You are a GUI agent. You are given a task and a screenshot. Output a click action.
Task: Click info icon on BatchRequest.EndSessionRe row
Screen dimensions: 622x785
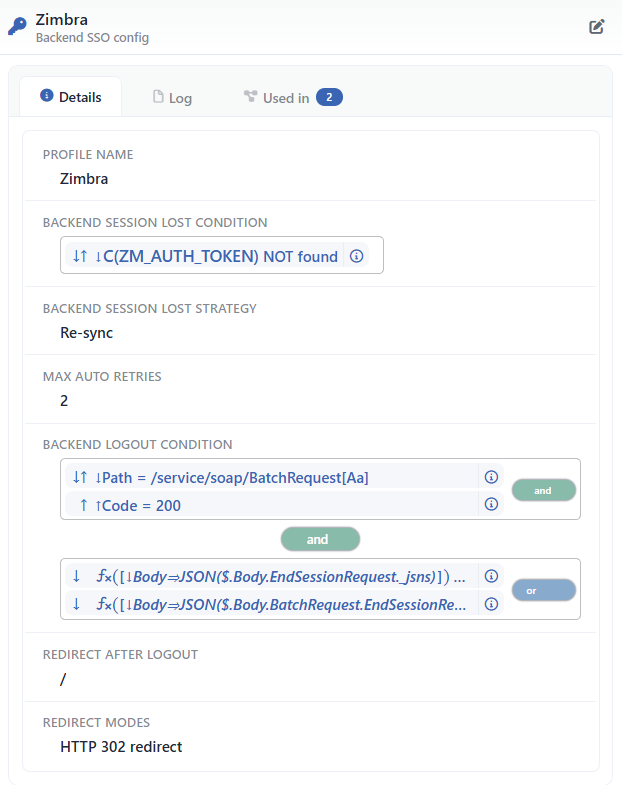tap(491, 604)
